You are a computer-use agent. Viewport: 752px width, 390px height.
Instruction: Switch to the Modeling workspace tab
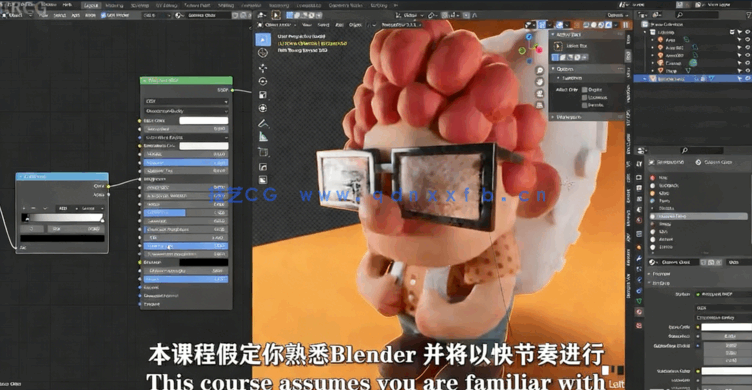click(114, 5)
